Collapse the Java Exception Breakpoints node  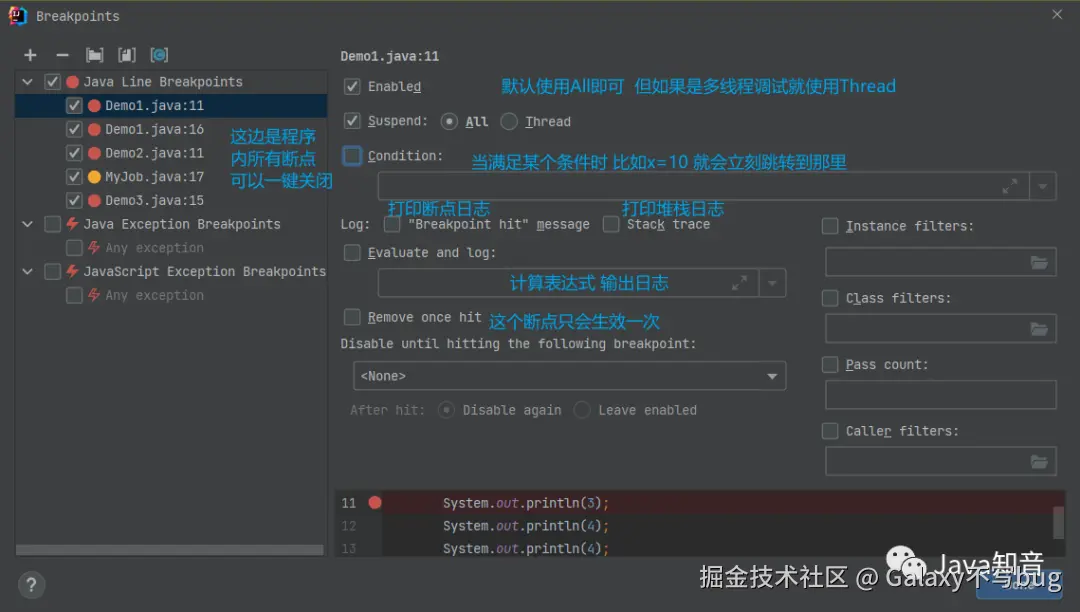click(x=28, y=224)
